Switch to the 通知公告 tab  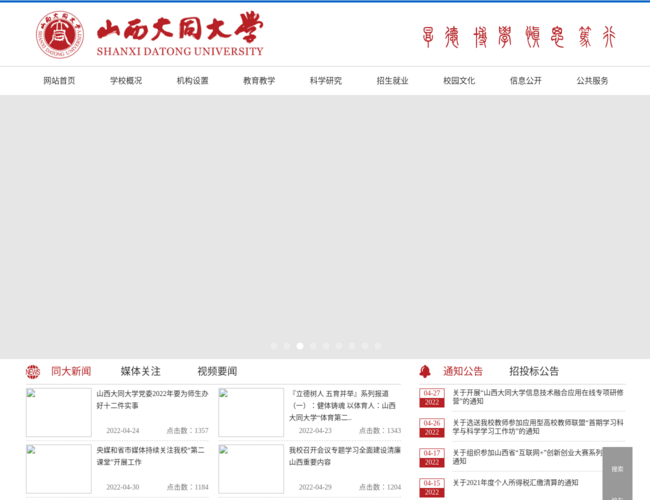pos(463,371)
